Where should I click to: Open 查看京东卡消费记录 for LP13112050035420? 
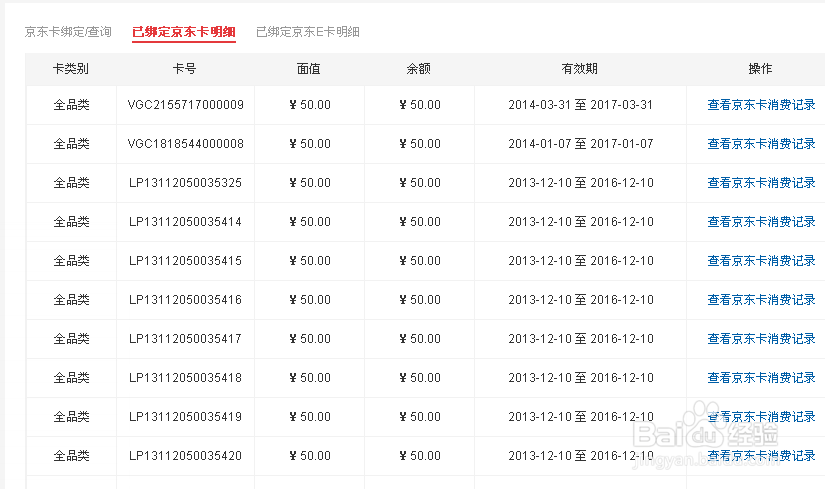[761, 455]
